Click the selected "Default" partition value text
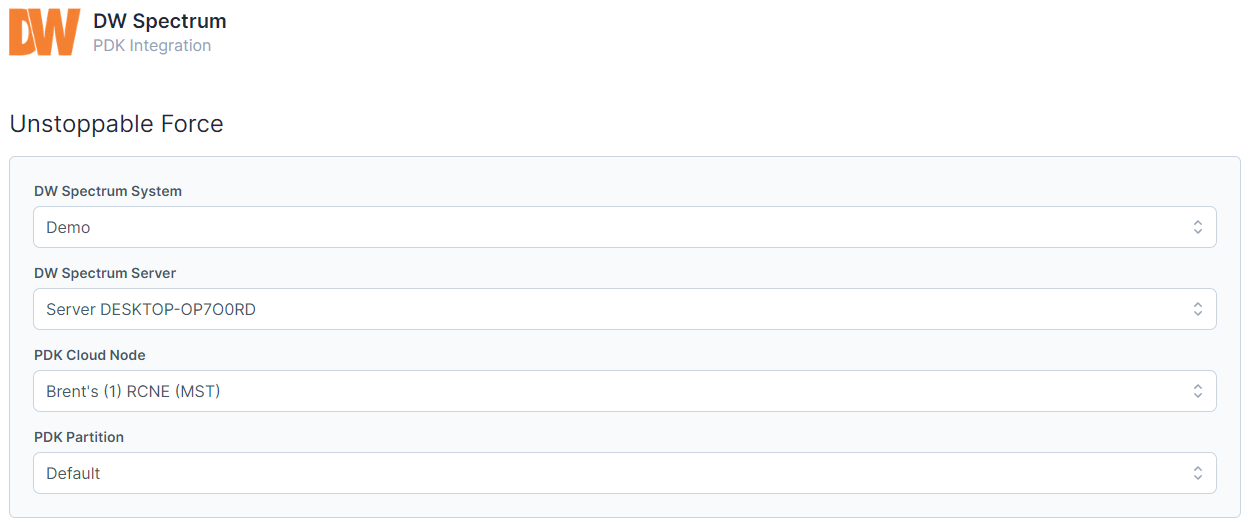 73,474
